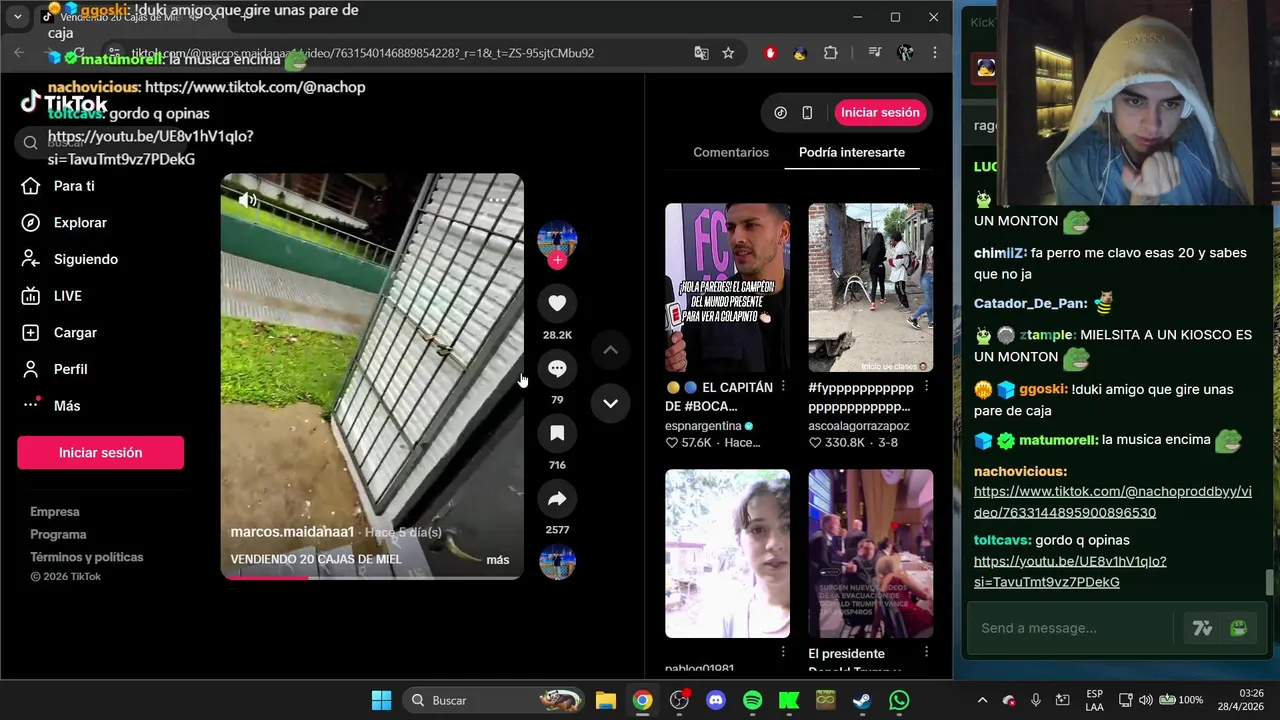
Task: Open the Kick chat emote picker icon
Action: [x=1238, y=628]
